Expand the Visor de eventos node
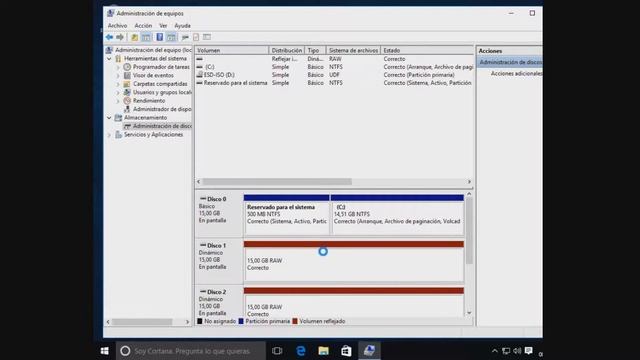The height and width of the screenshot is (360, 640). point(118,76)
